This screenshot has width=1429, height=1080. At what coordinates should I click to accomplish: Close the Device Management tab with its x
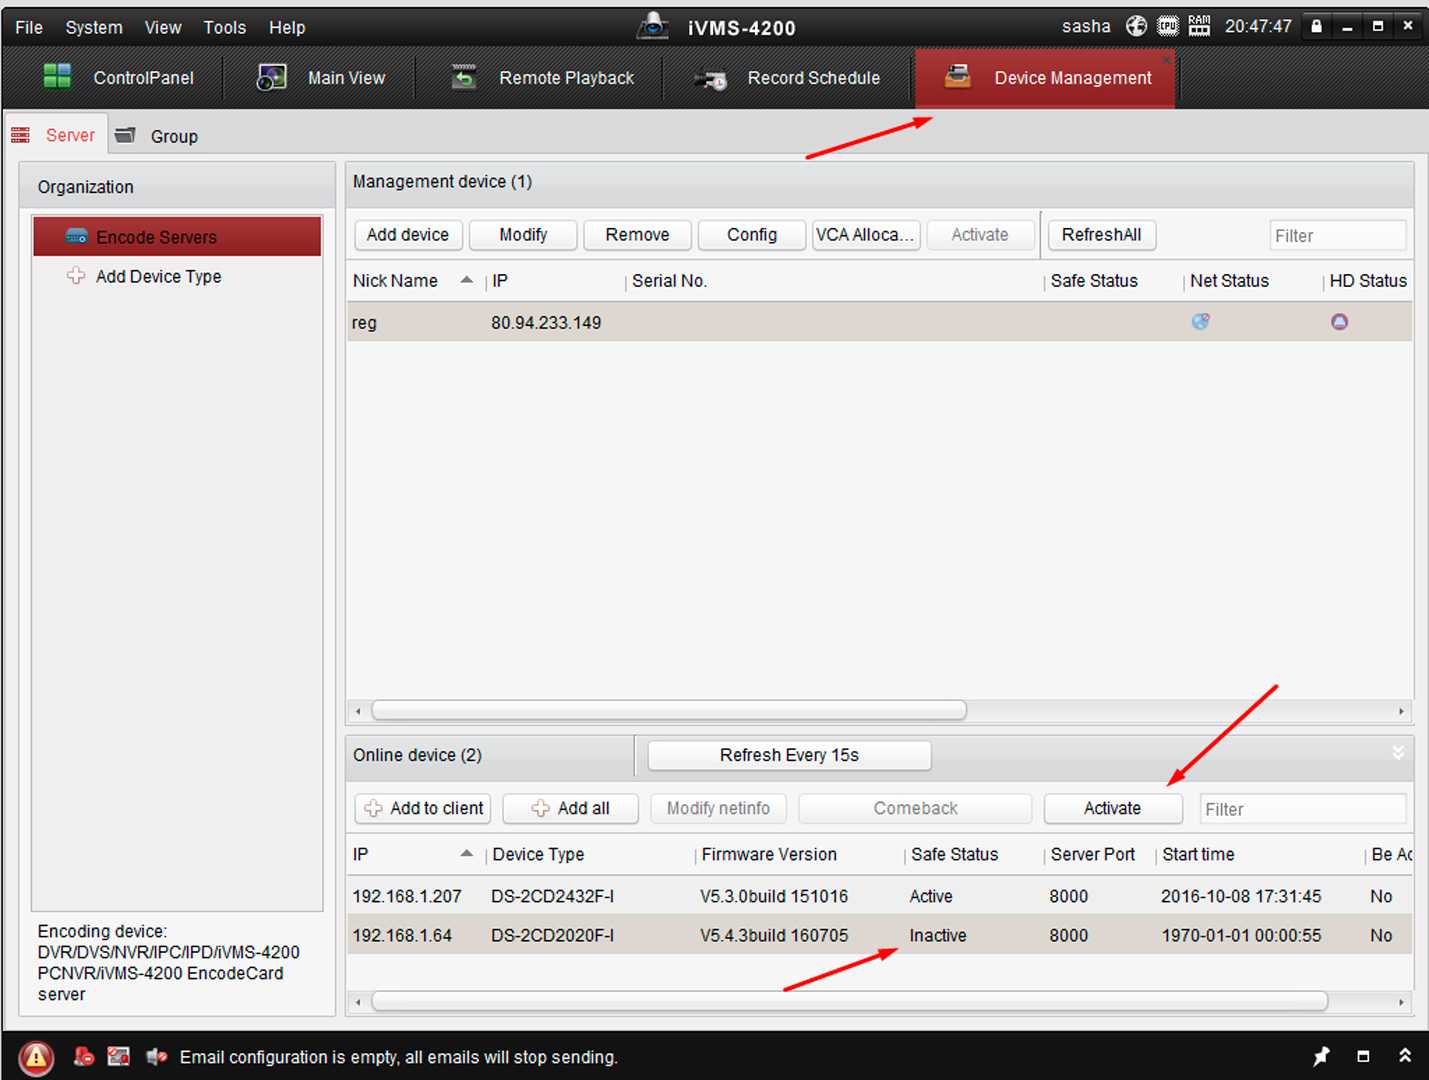[x=1166, y=60]
